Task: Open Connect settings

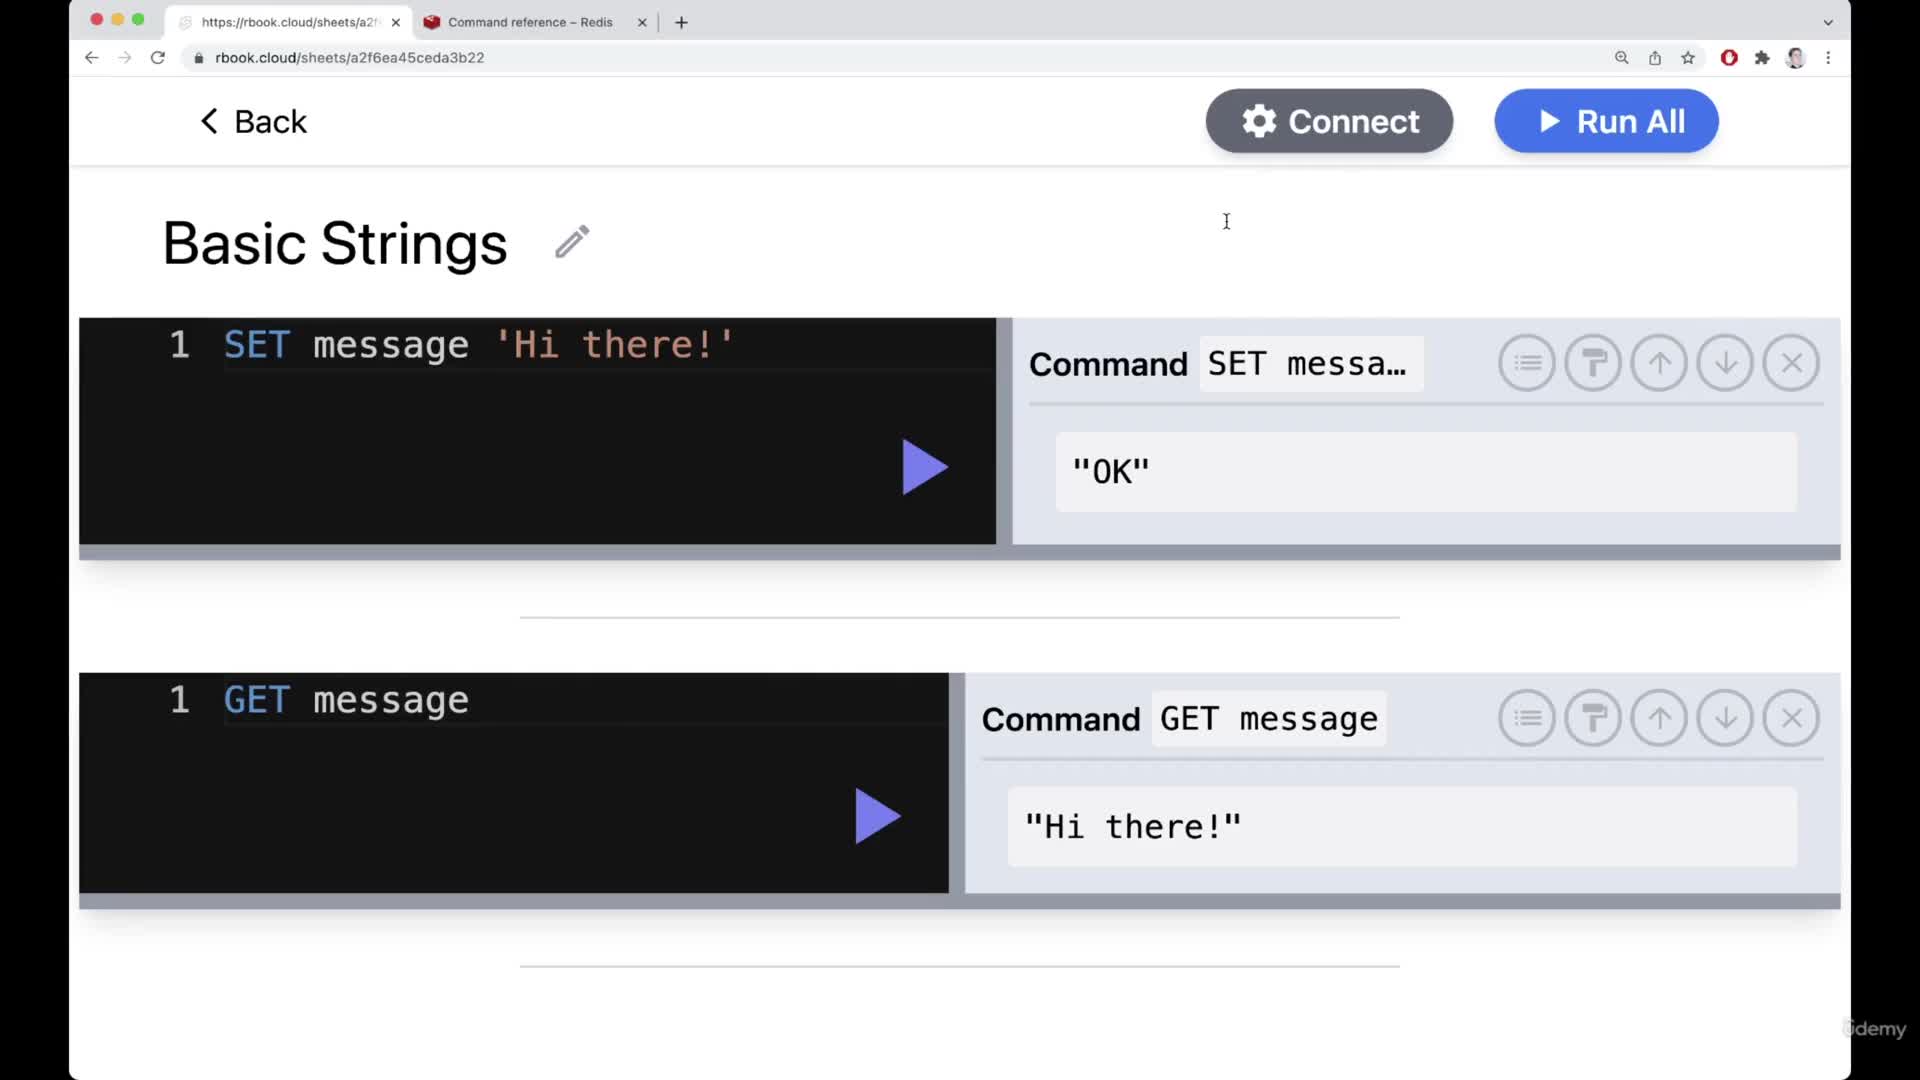Action: [1329, 121]
